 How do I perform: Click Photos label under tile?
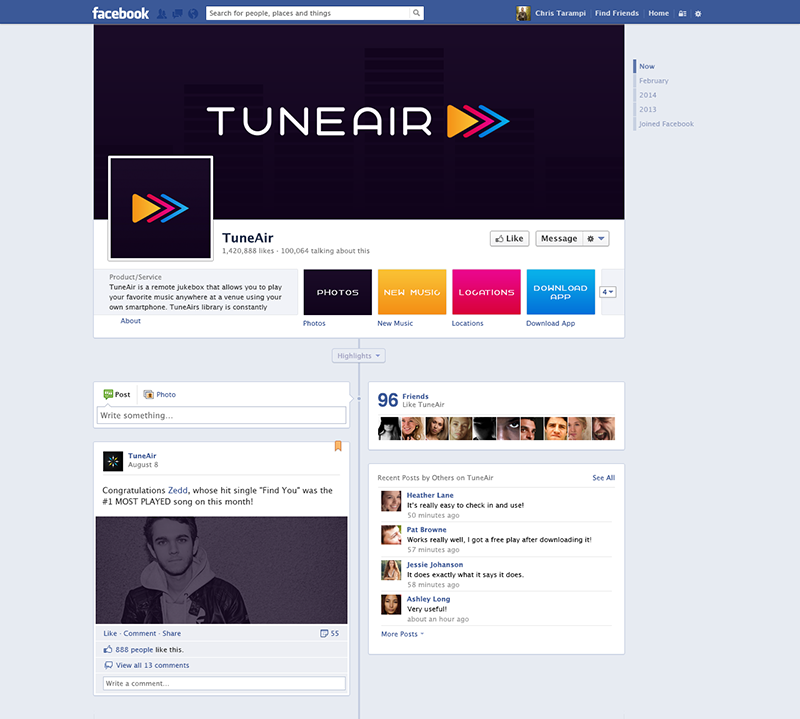[314, 323]
